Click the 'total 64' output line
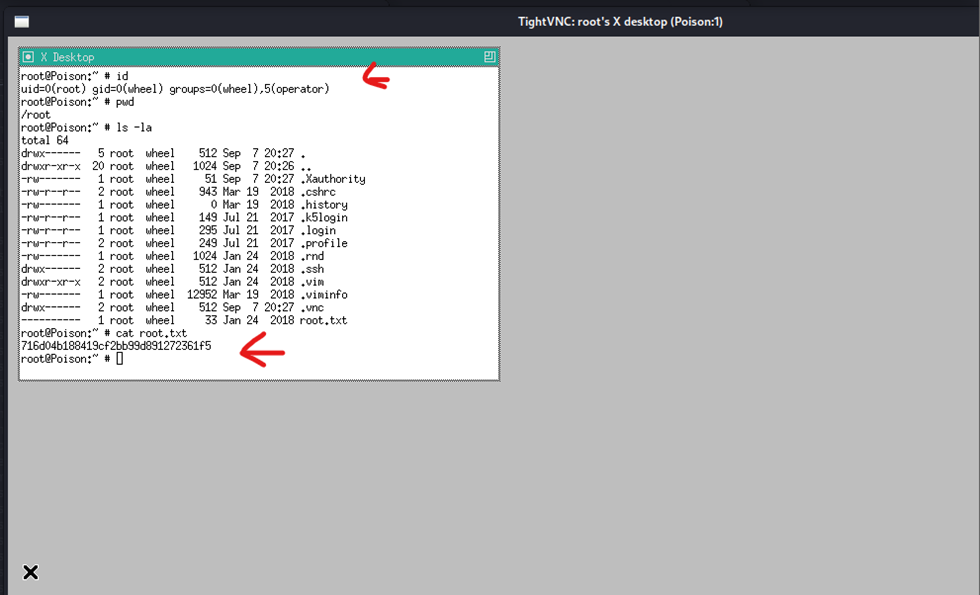 45,141
